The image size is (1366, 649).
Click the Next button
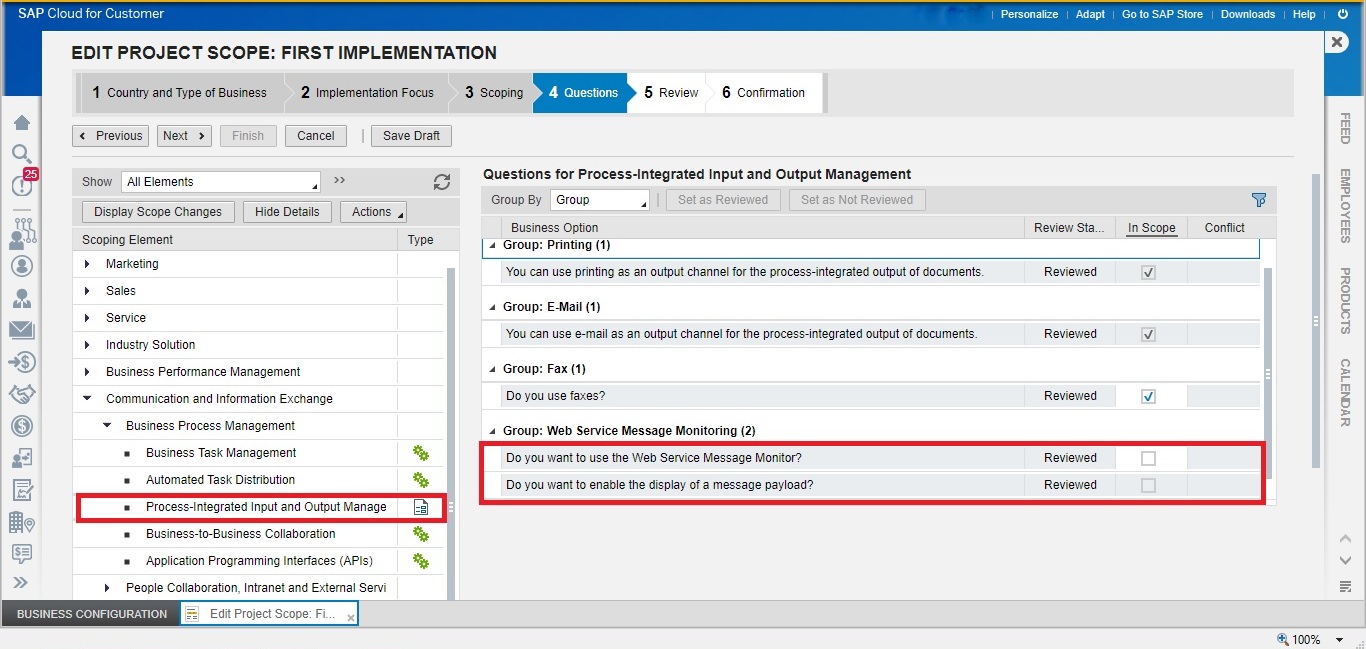pos(184,136)
